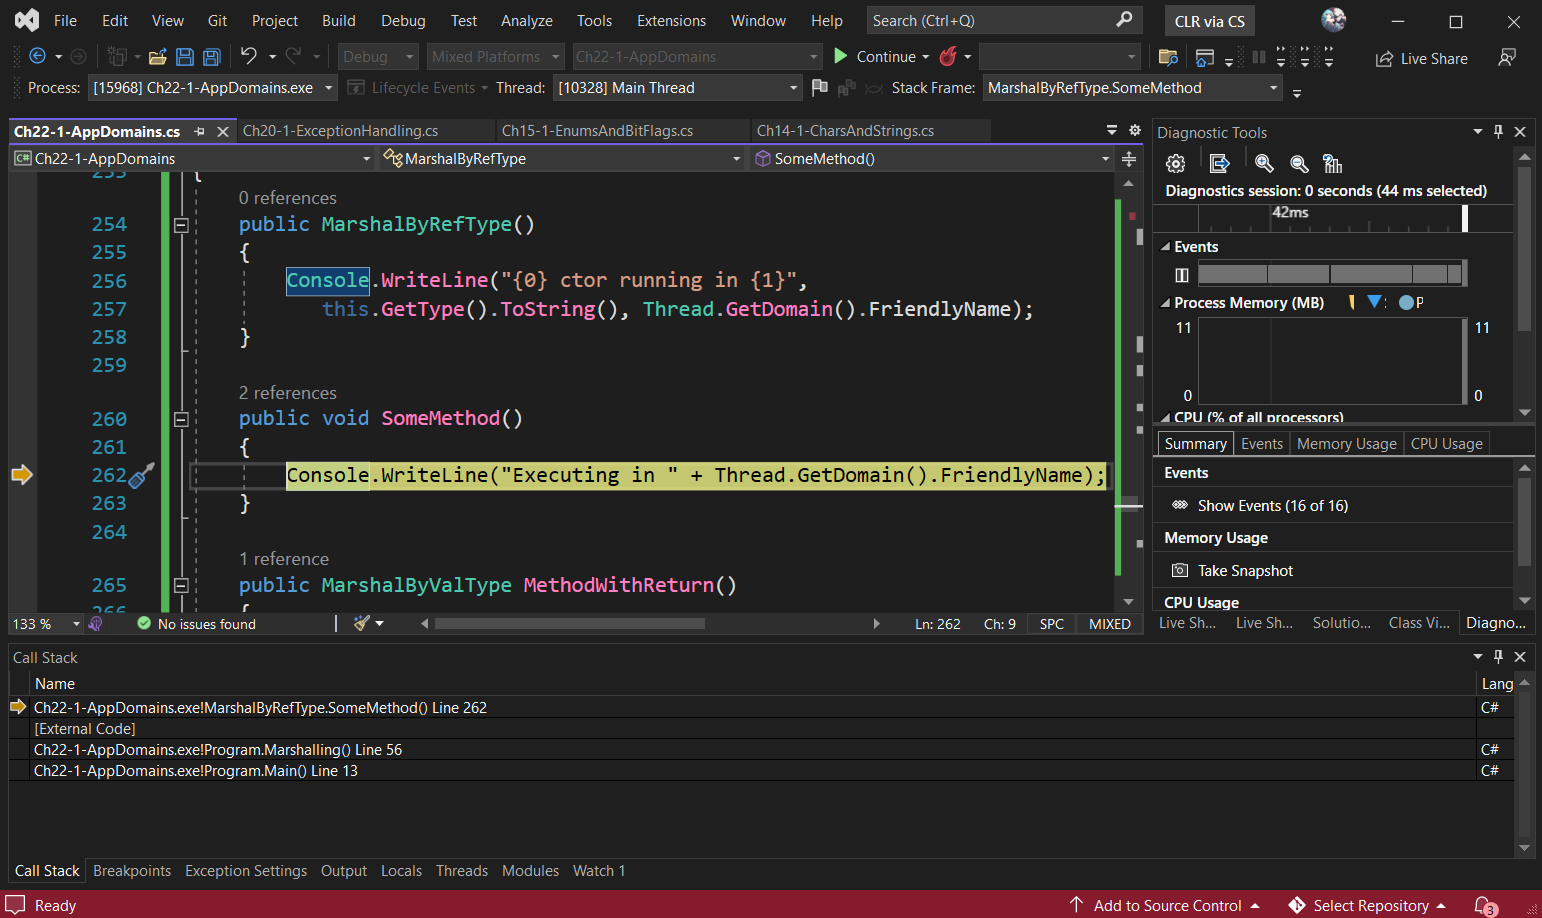Viewport: 1542px width, 918px height.
Task: Click the Show Events (16 of 16) link
Action: click(x=1272, y=506)
